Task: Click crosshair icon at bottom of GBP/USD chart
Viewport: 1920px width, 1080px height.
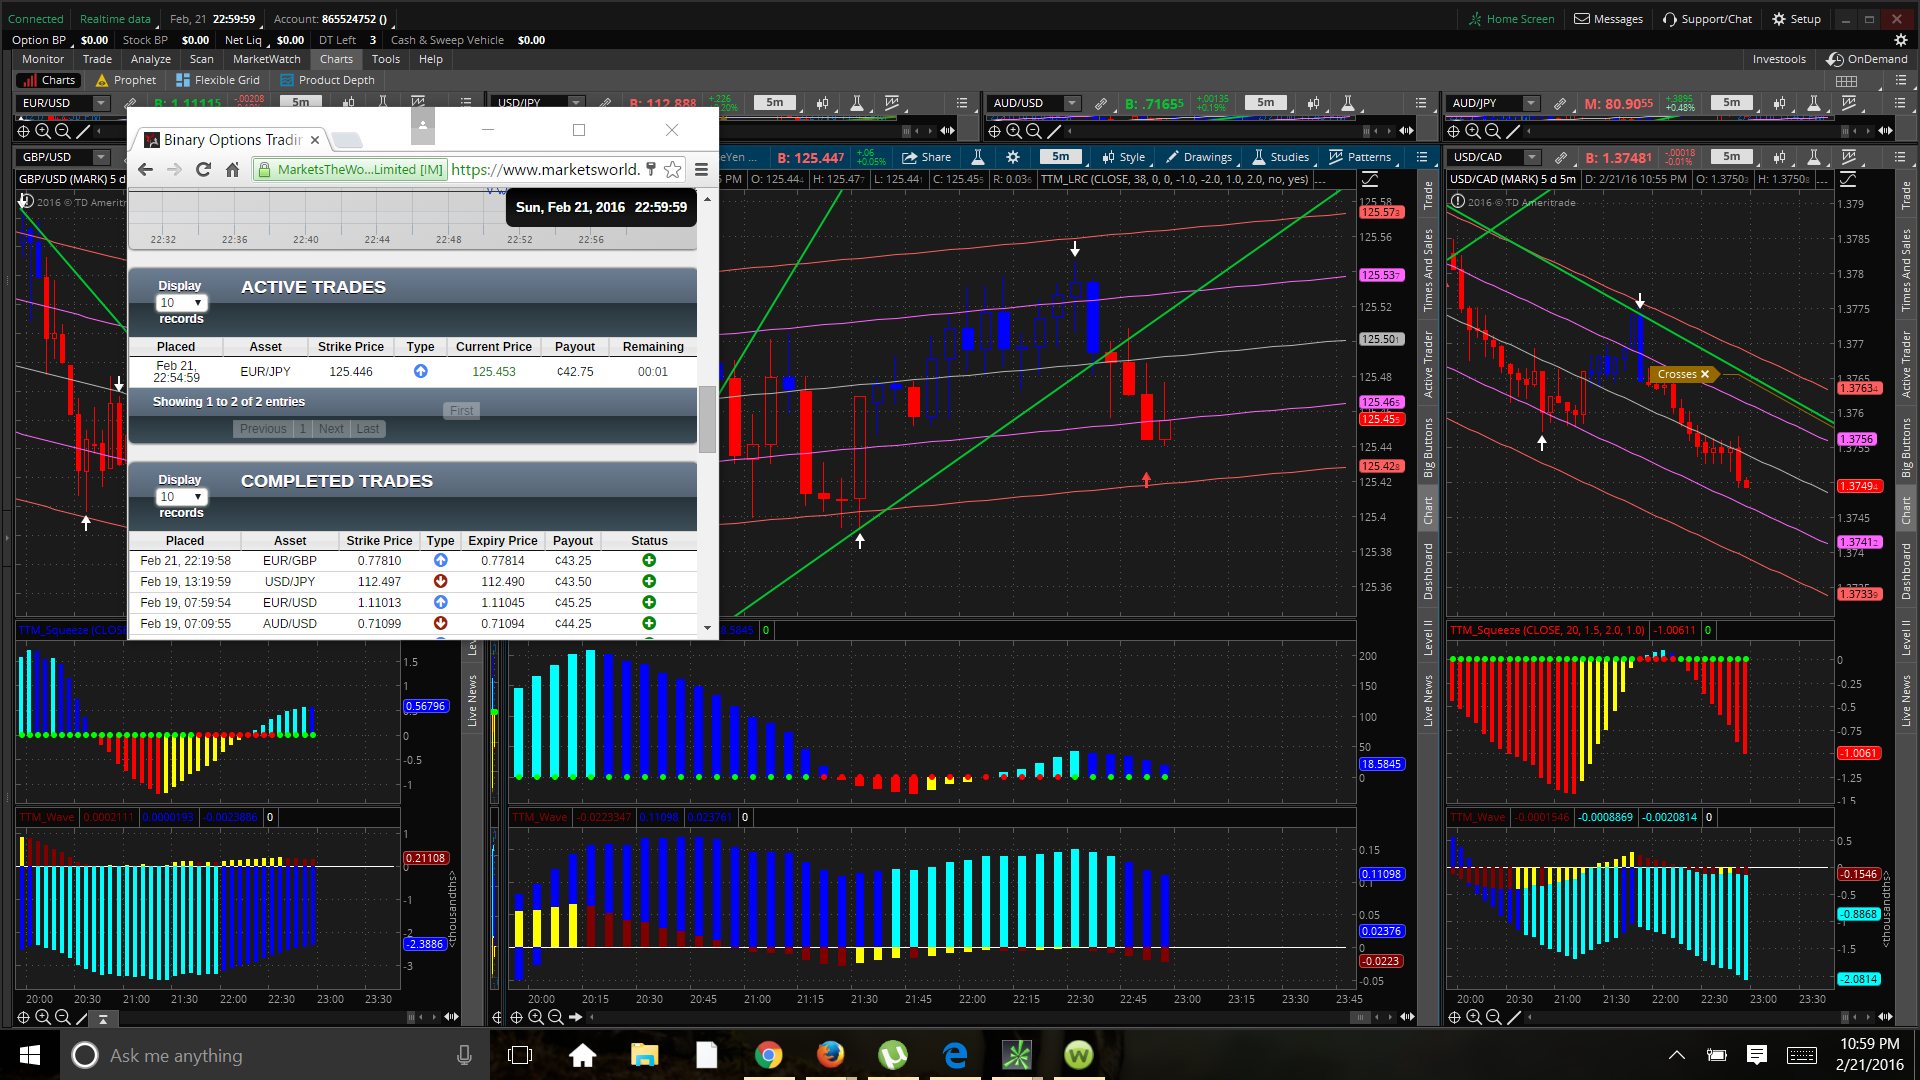Action: (23, 1017)
